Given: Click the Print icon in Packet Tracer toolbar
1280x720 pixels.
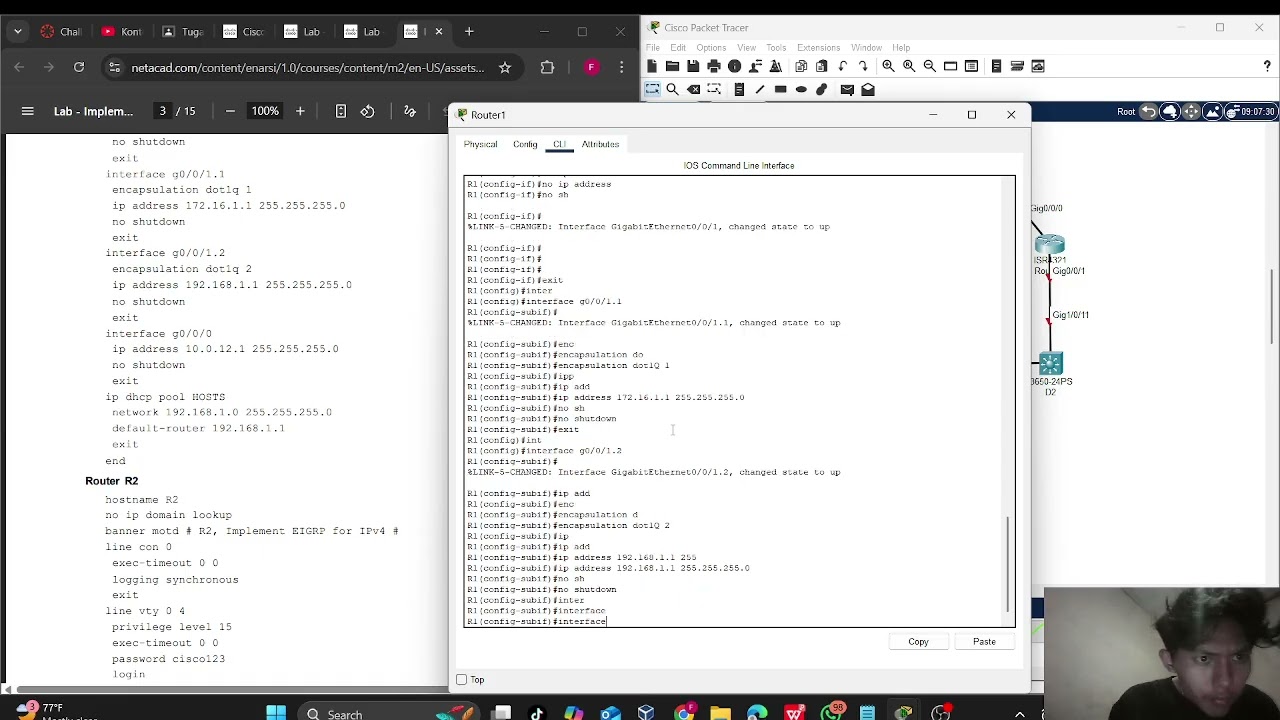Looking at the screenshot, I should [714, 66].
